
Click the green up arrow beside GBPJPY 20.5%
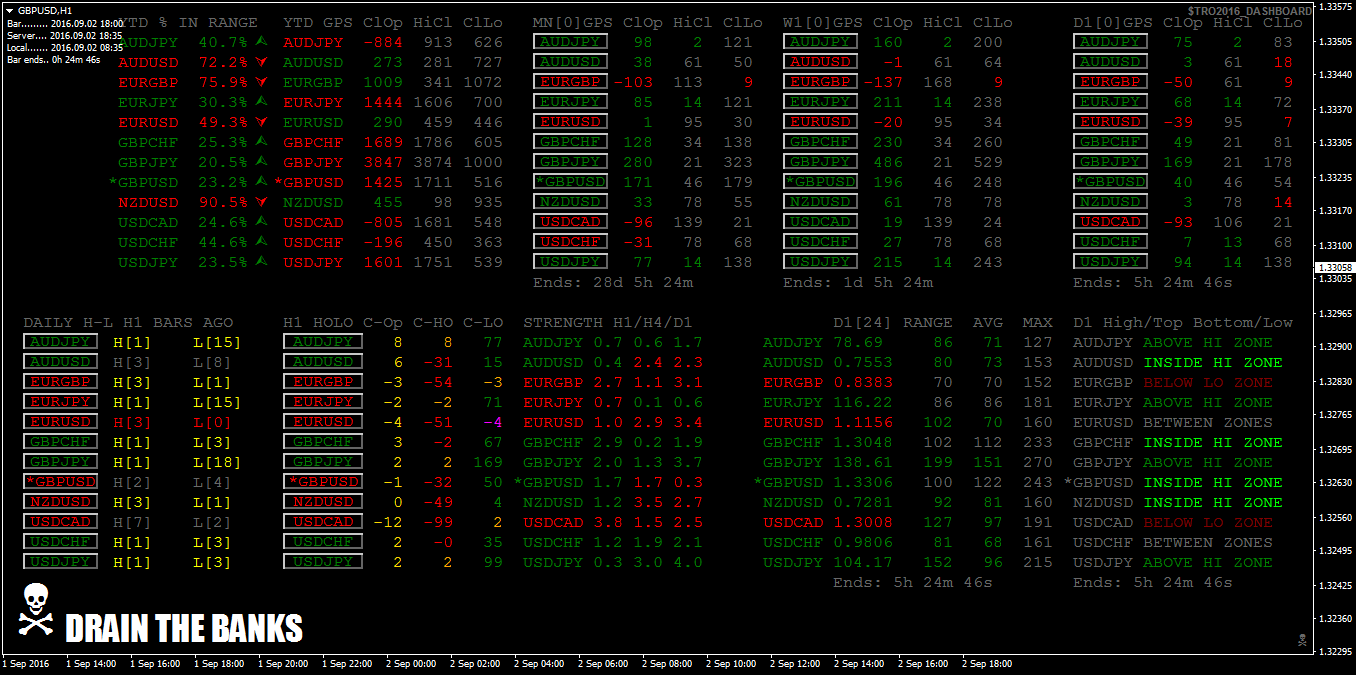point(262,161)
